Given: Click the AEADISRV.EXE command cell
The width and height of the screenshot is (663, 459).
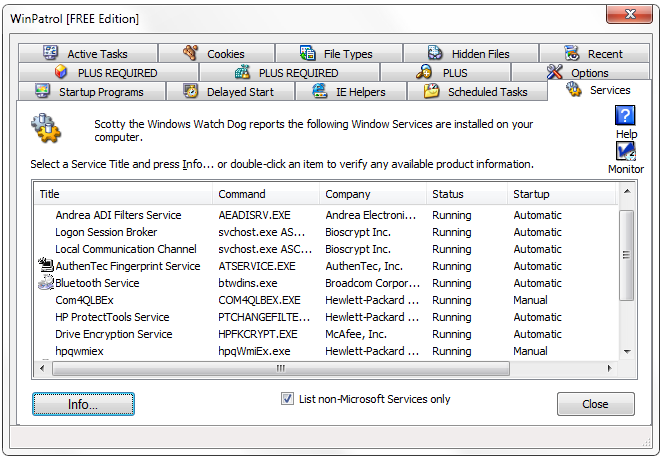Looking at the screenshot, I should [255, 215].
